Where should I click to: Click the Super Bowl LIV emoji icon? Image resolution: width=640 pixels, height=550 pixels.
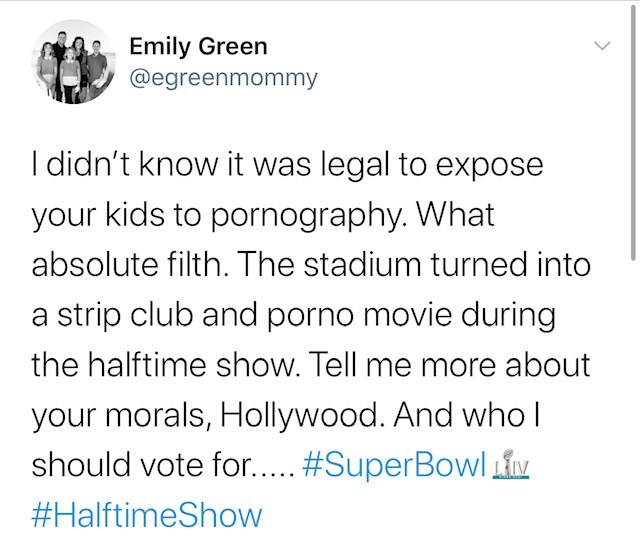pos(511,466)
